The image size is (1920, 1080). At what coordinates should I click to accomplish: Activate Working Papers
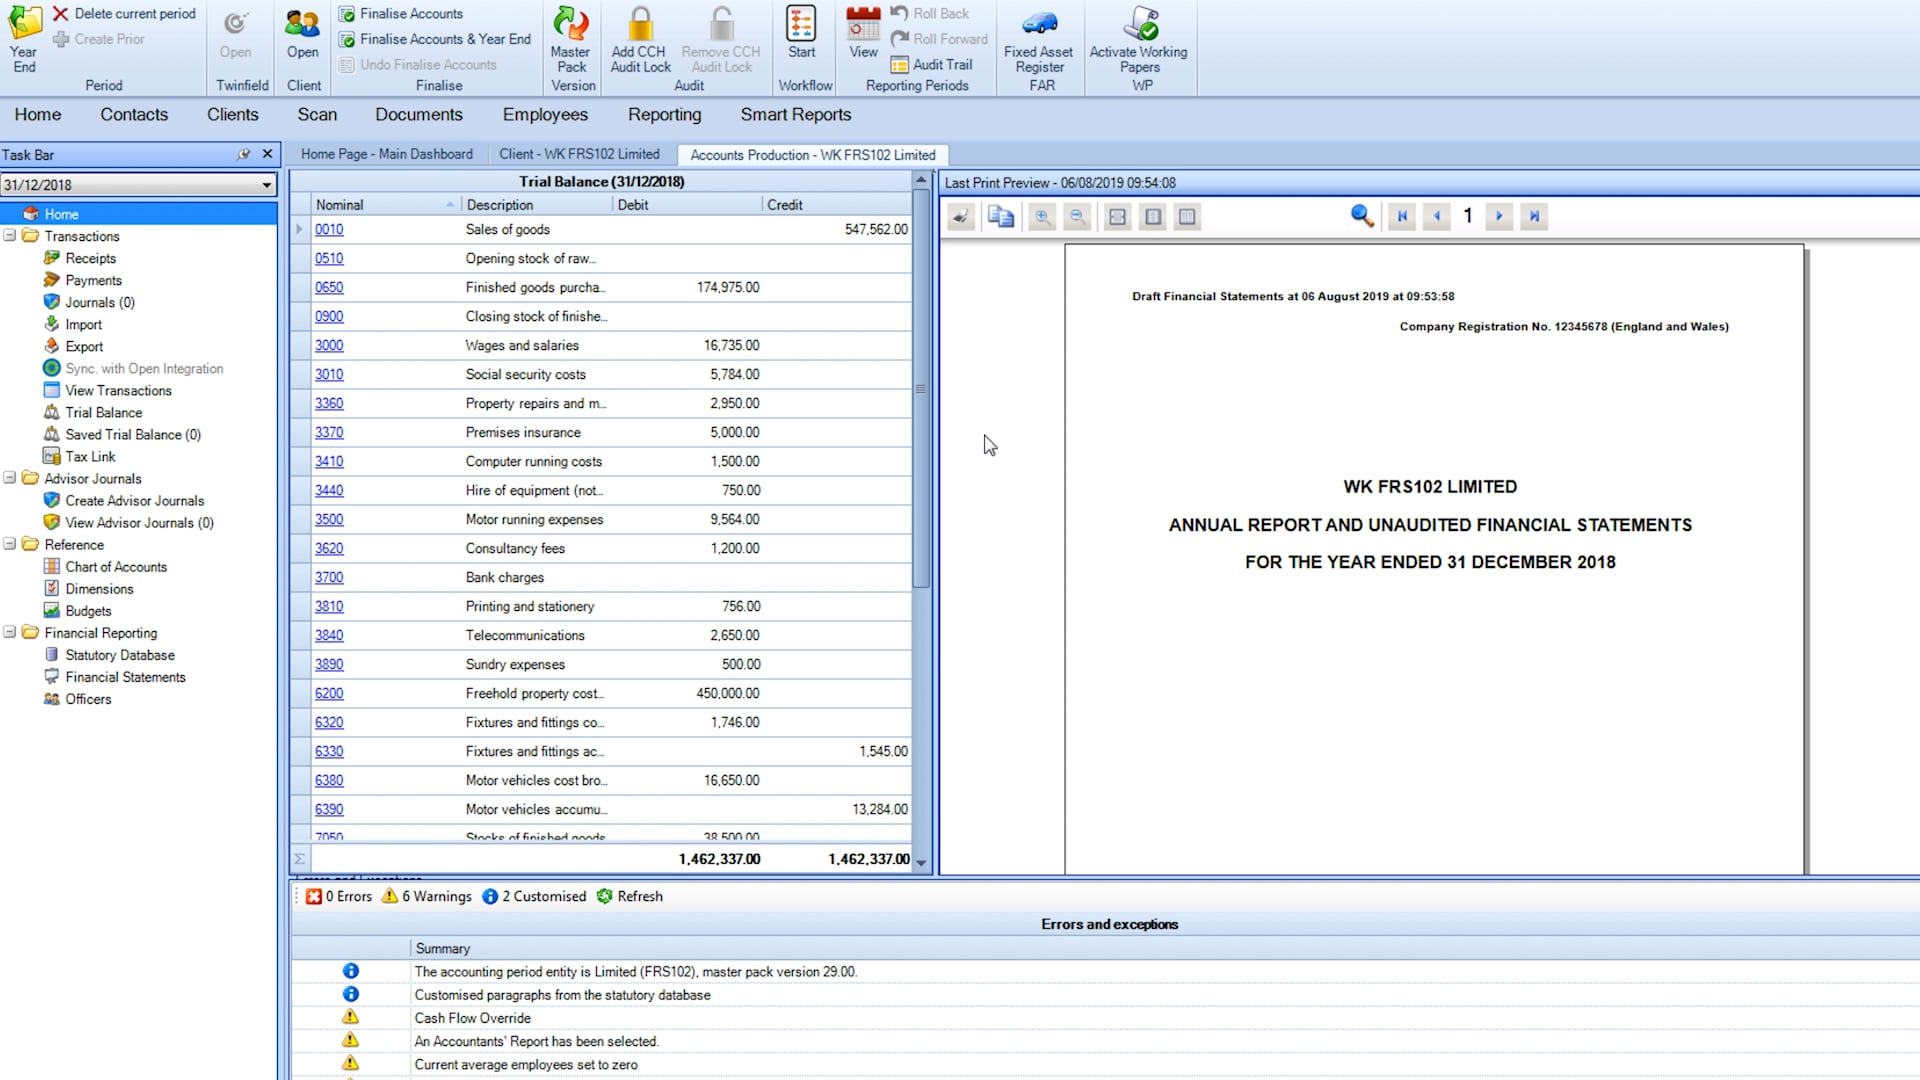pos(1139,40)
